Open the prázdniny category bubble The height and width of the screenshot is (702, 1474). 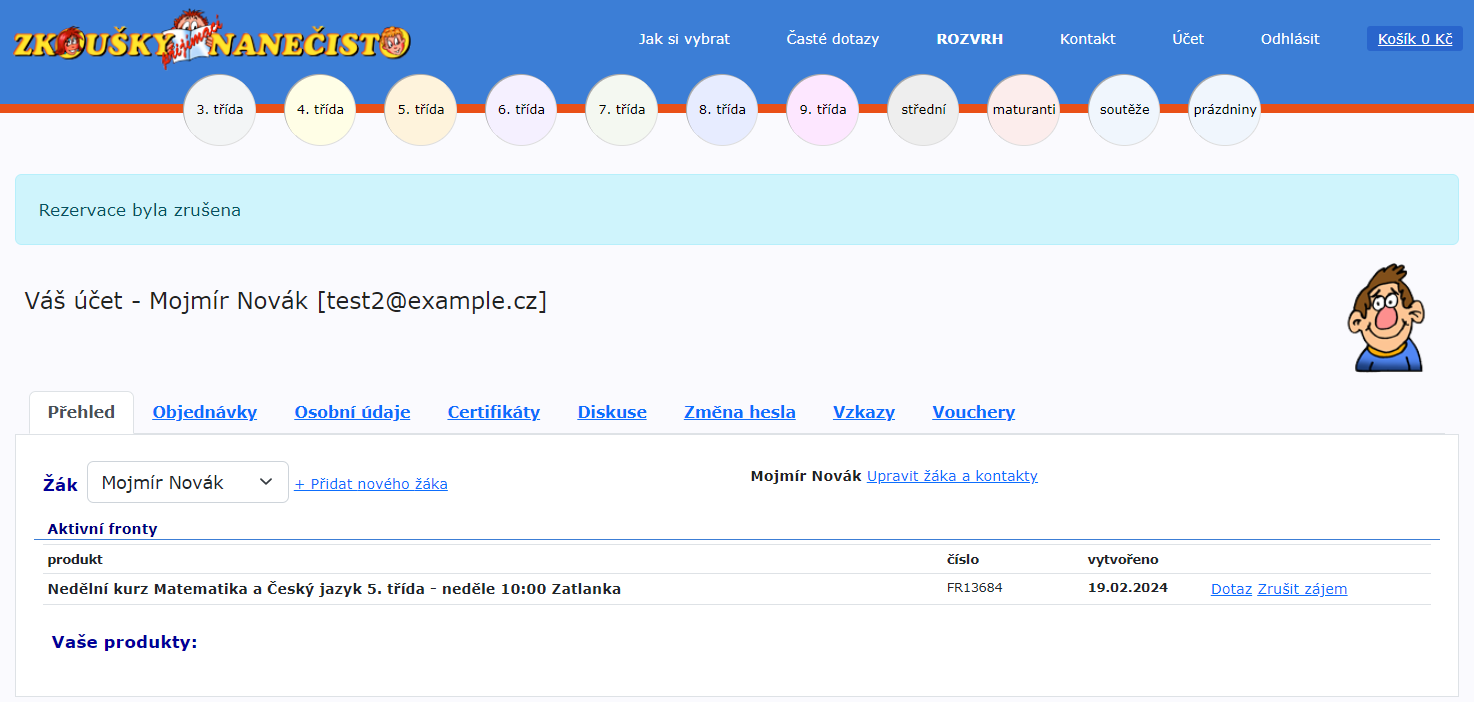click(1224, 110)
